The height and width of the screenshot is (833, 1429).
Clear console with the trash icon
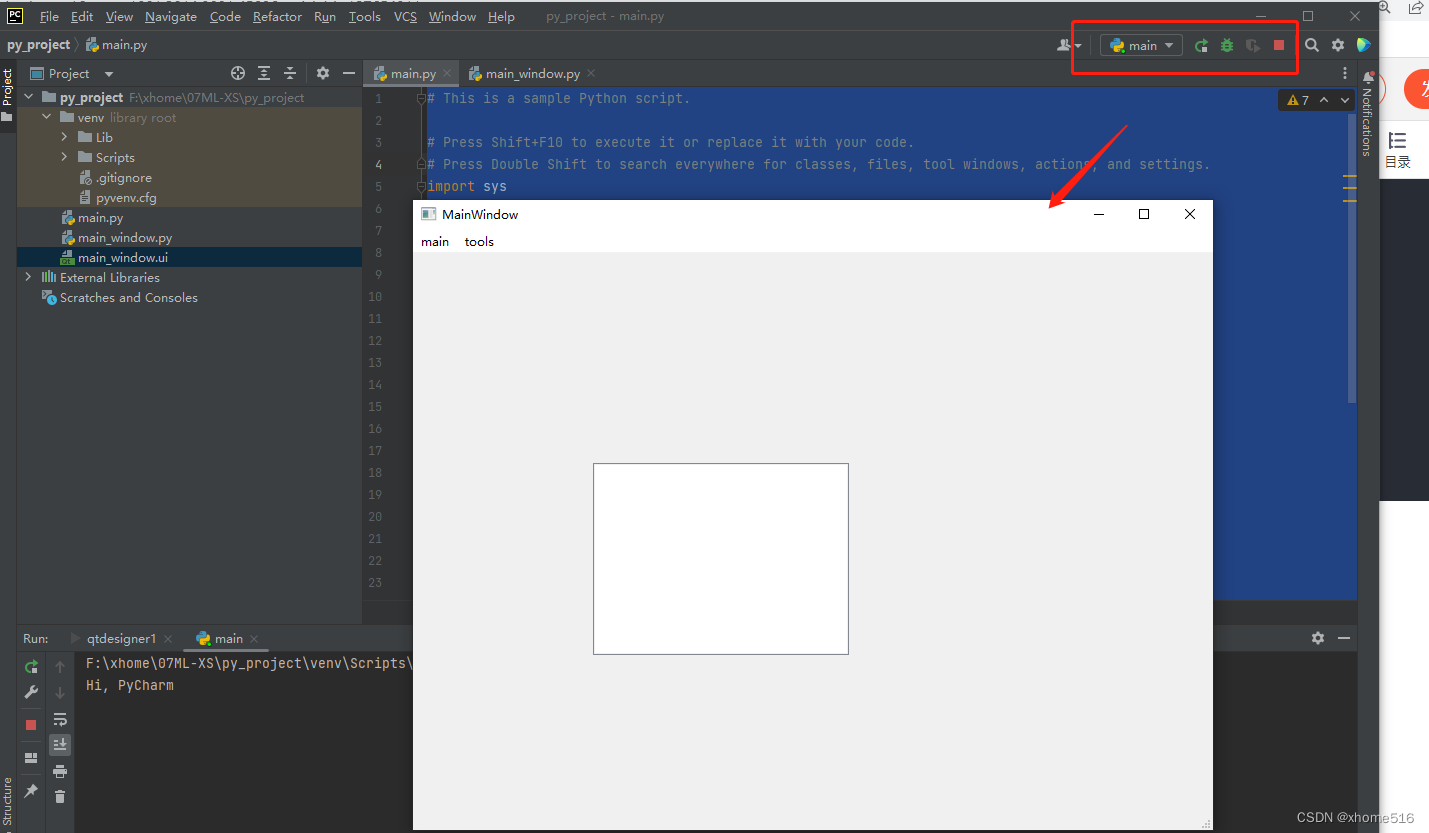click(60, 797)
